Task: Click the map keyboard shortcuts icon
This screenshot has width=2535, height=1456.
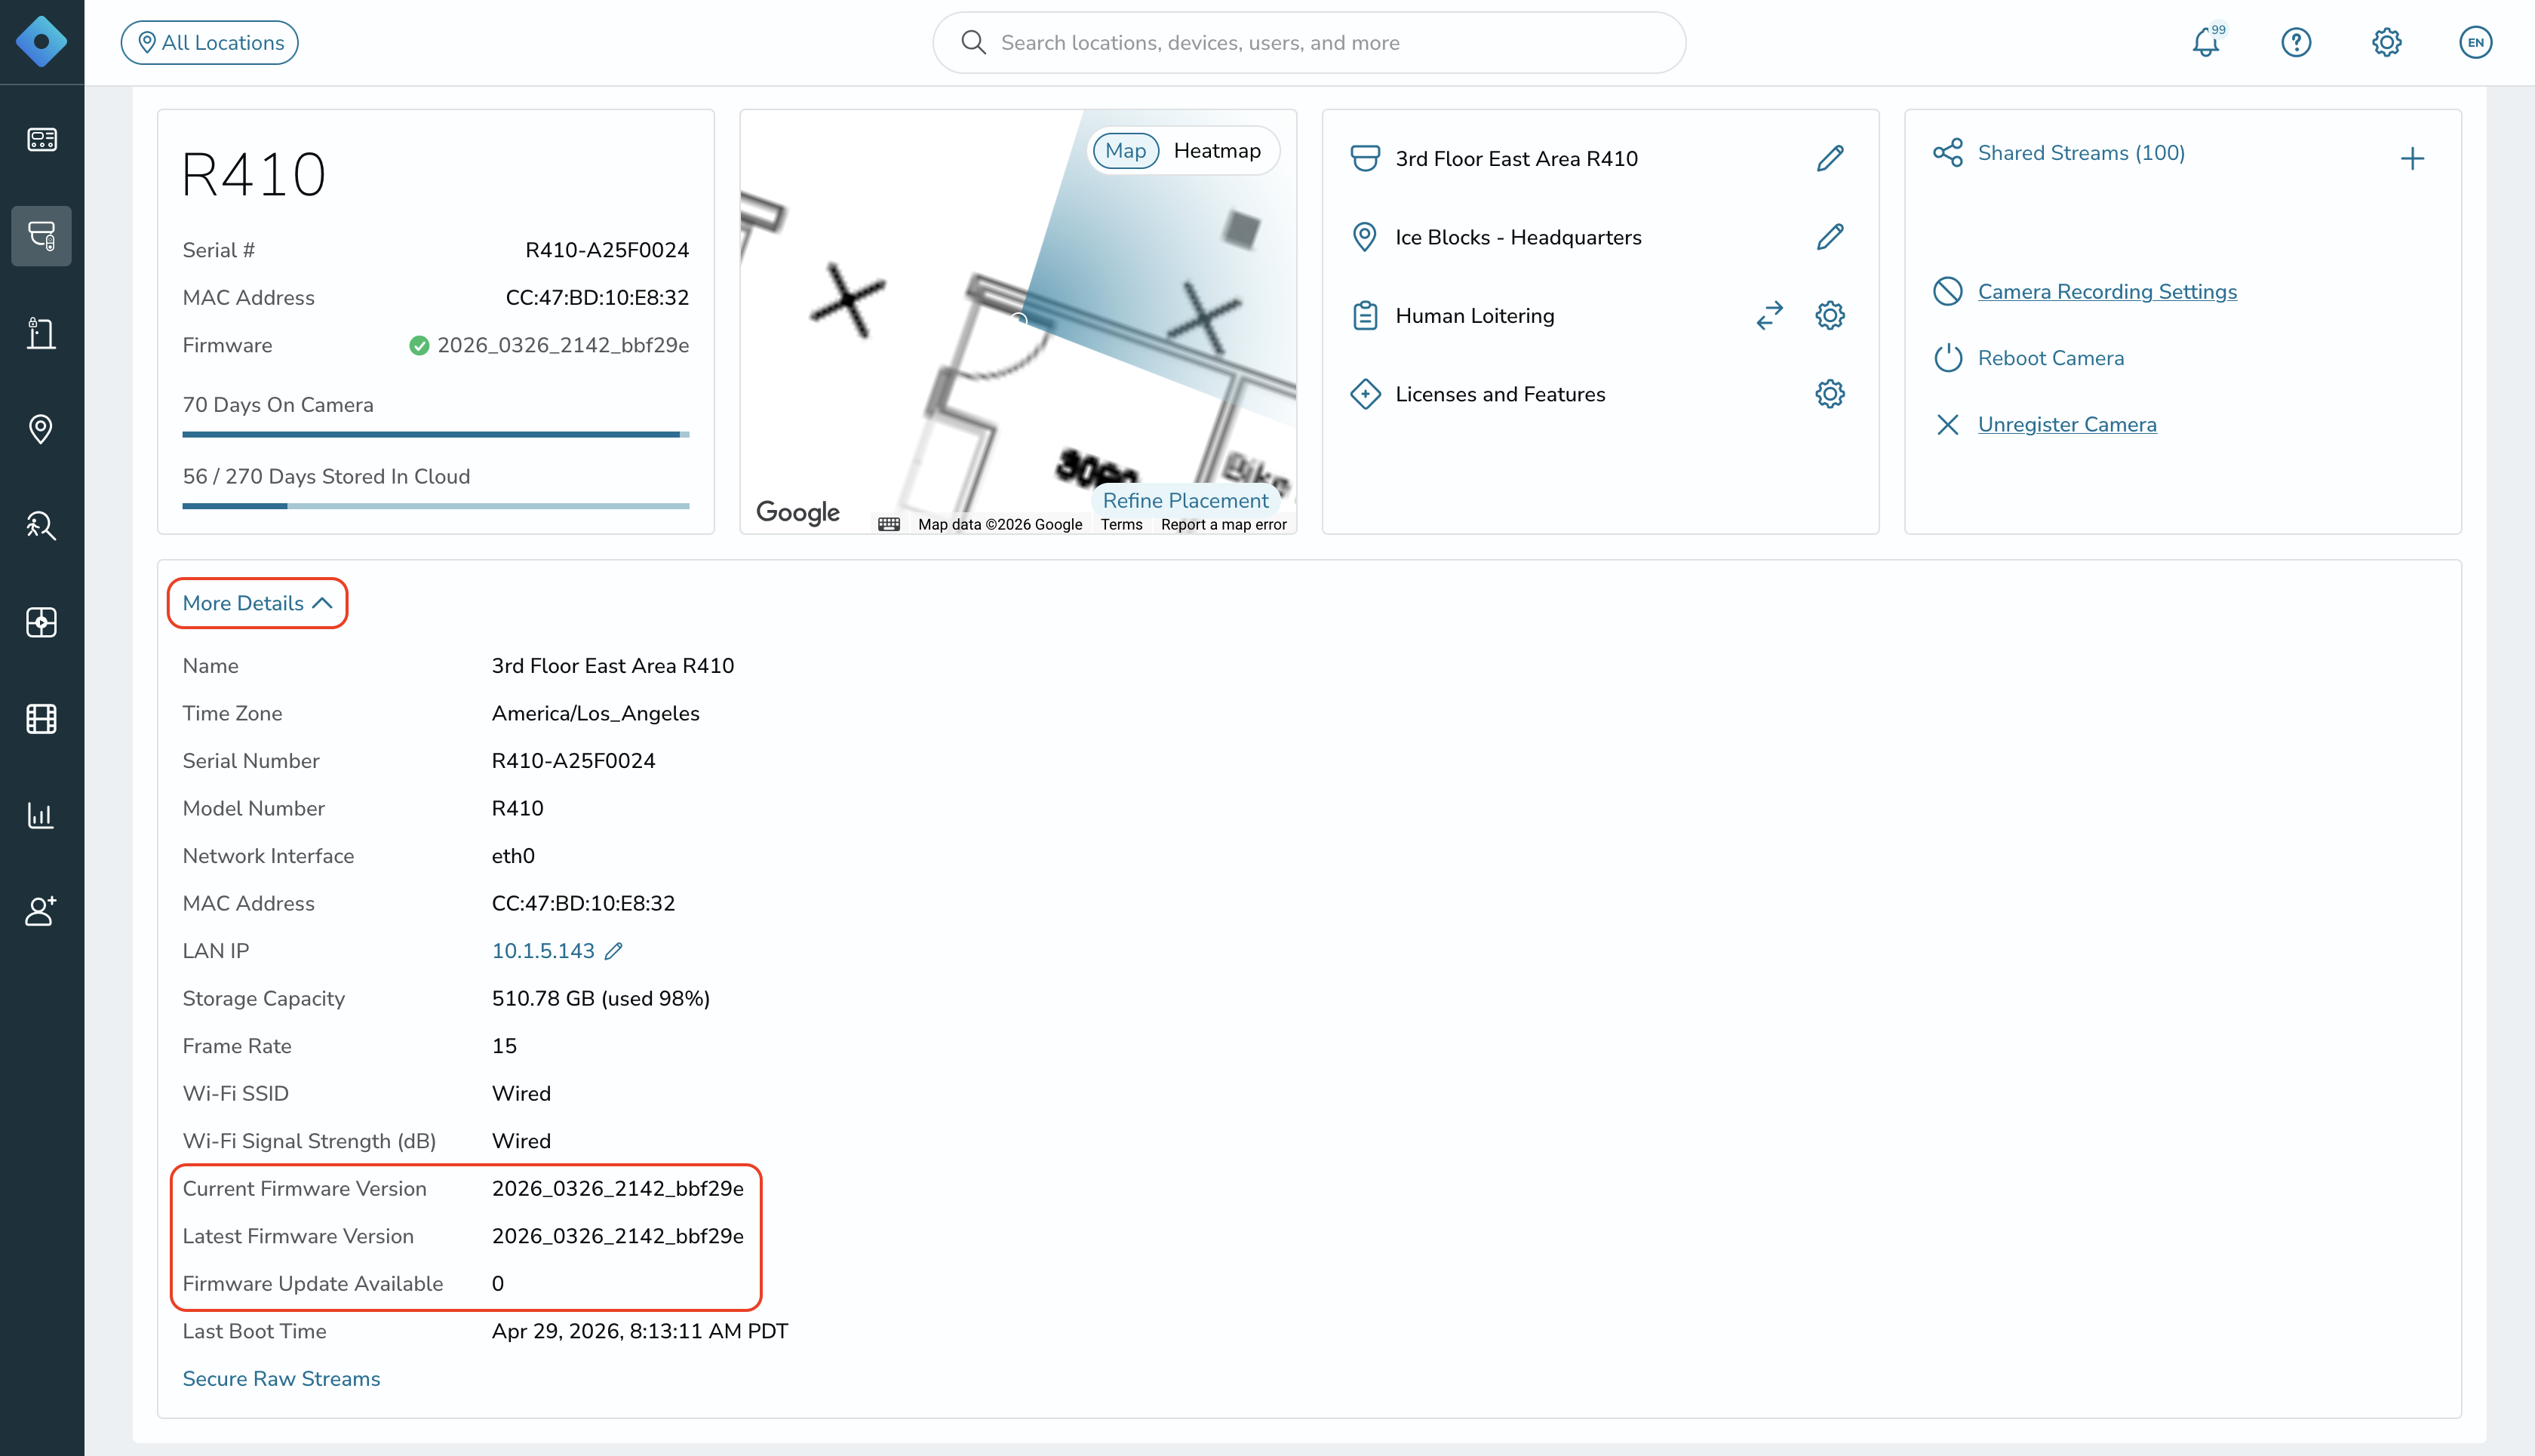Action: 889,524
